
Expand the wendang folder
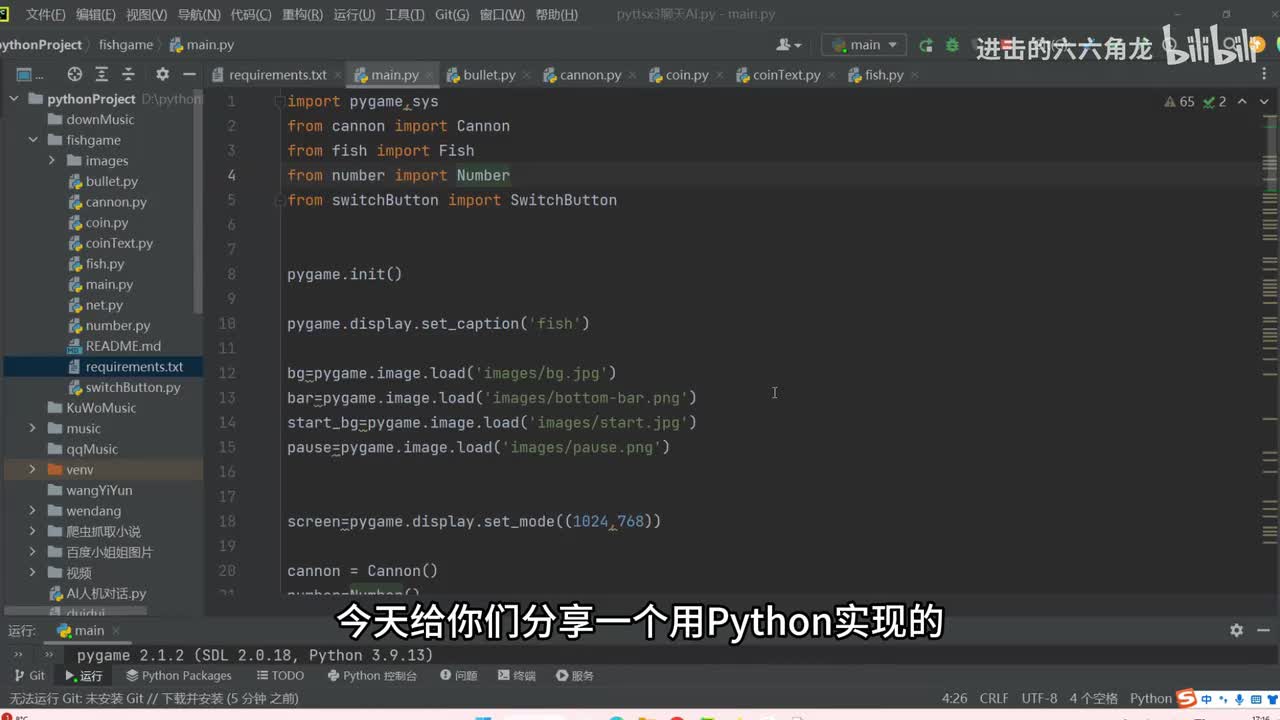pyautogui.click(x=33, y=511)
